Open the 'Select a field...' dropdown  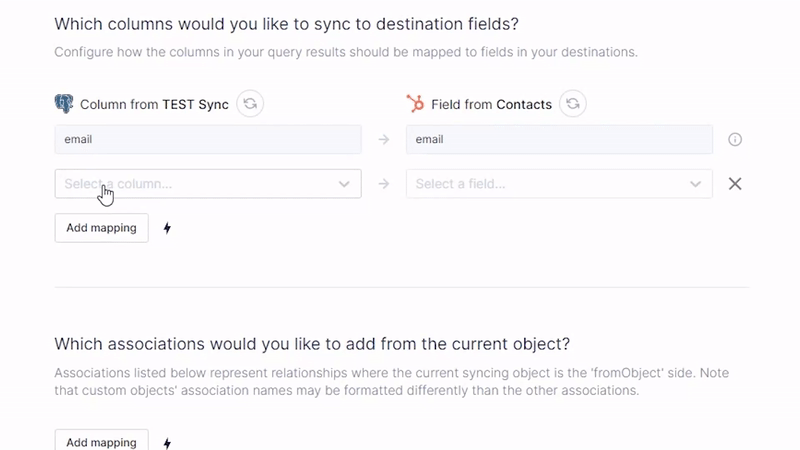point(545,184)
